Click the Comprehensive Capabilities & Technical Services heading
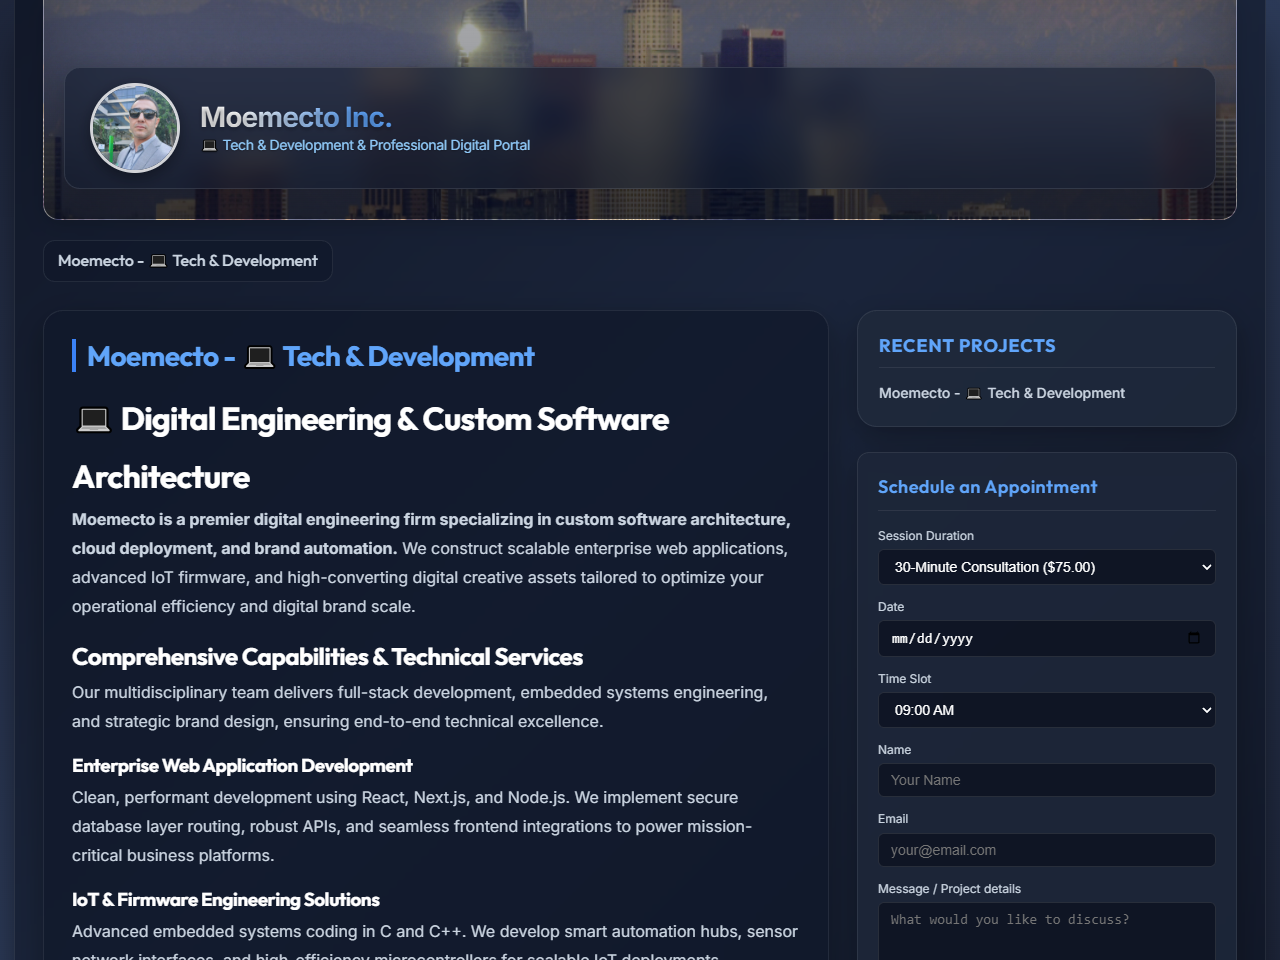The width and height of the screenshot is (1280, 960). click(x=327, y=657)
